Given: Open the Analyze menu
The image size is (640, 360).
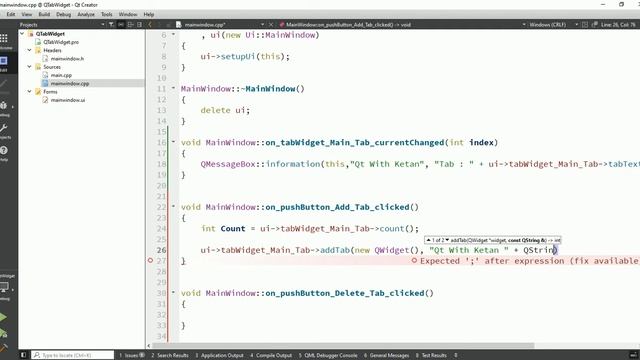Looking at the screenshot, I should pos(86,14).
